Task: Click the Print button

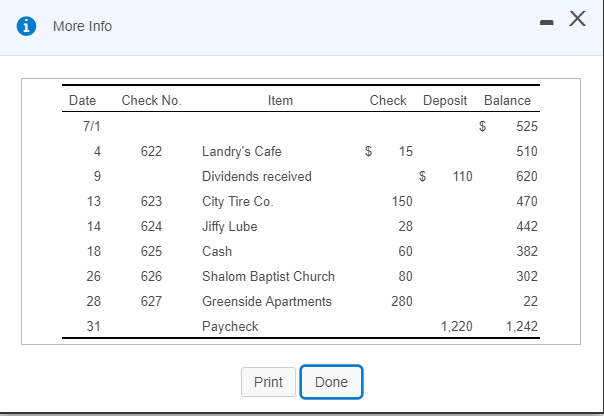Action: tap(268, 382)
